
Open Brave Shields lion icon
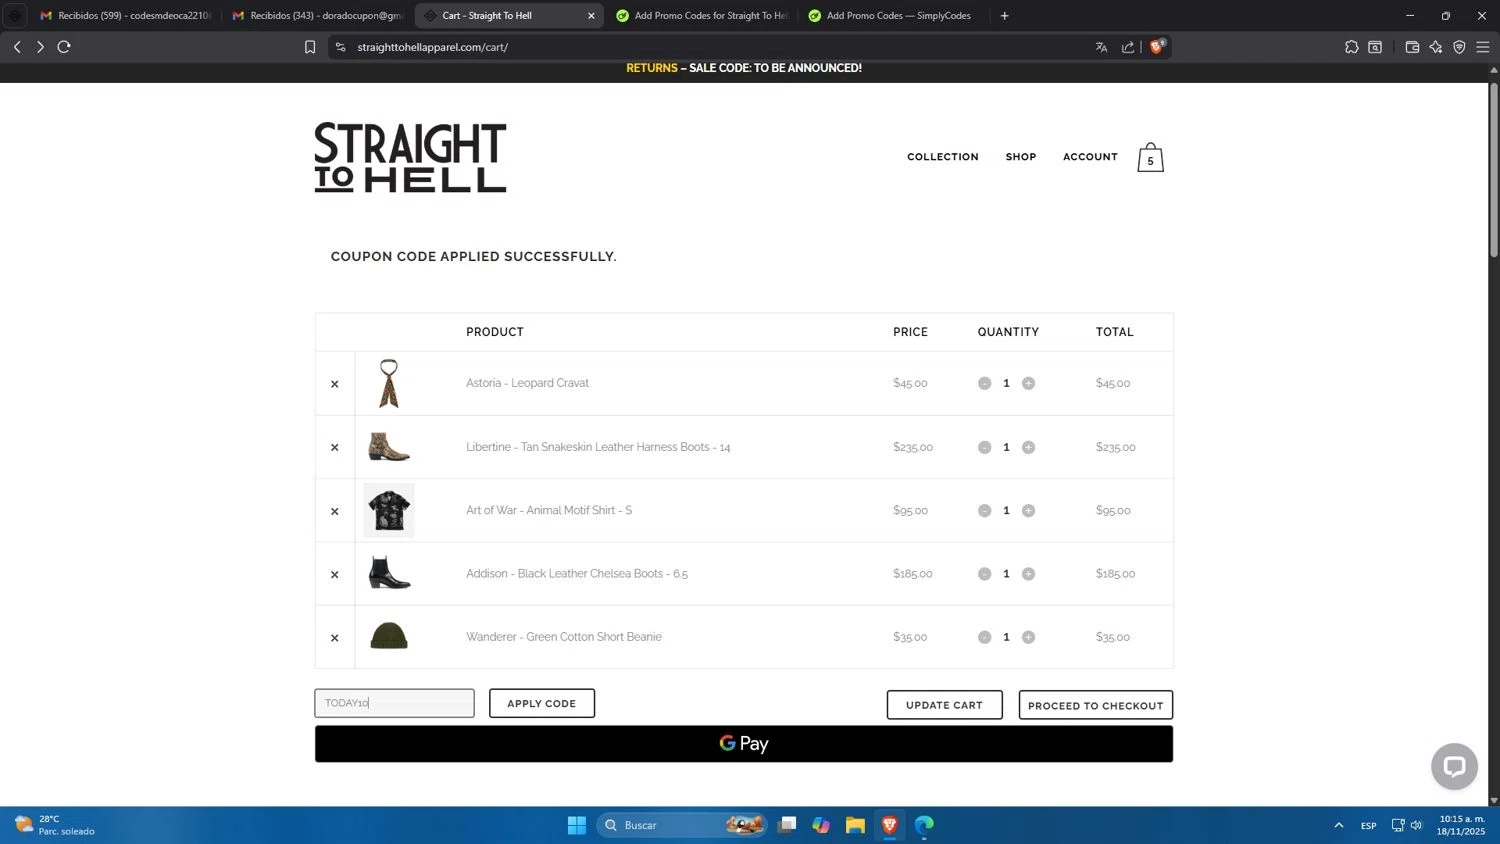click(x=1157, y=47)
